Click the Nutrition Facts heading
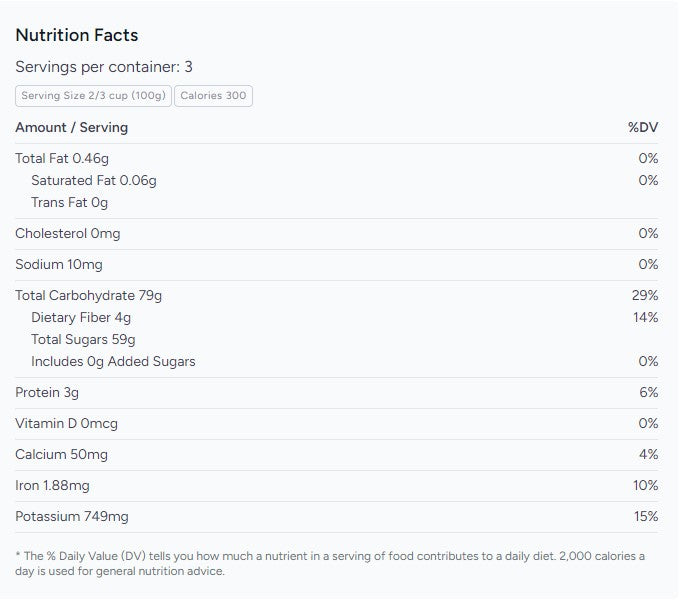 [77, 35]
